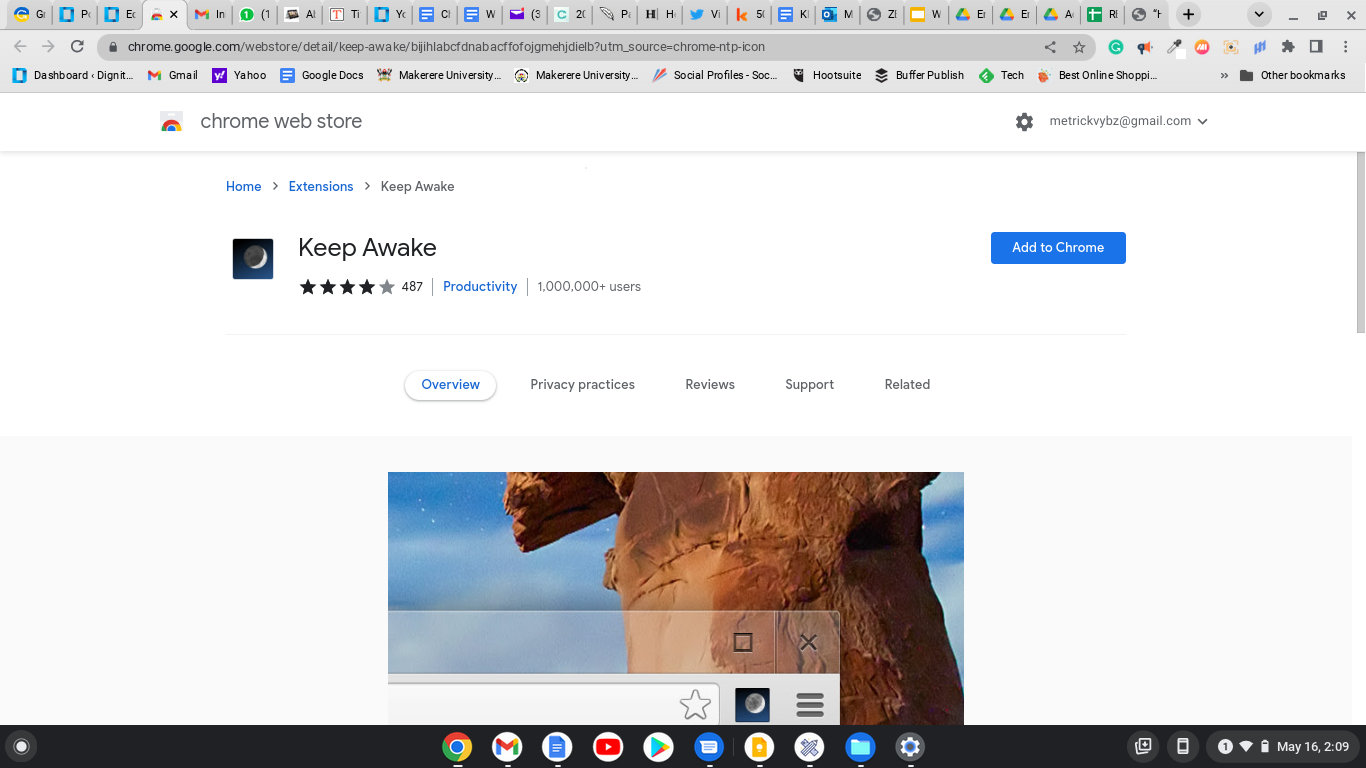This screenshot has width=1366, height=768.
Task: Open the search tabs dropdown
Action: pos(1259,14)
